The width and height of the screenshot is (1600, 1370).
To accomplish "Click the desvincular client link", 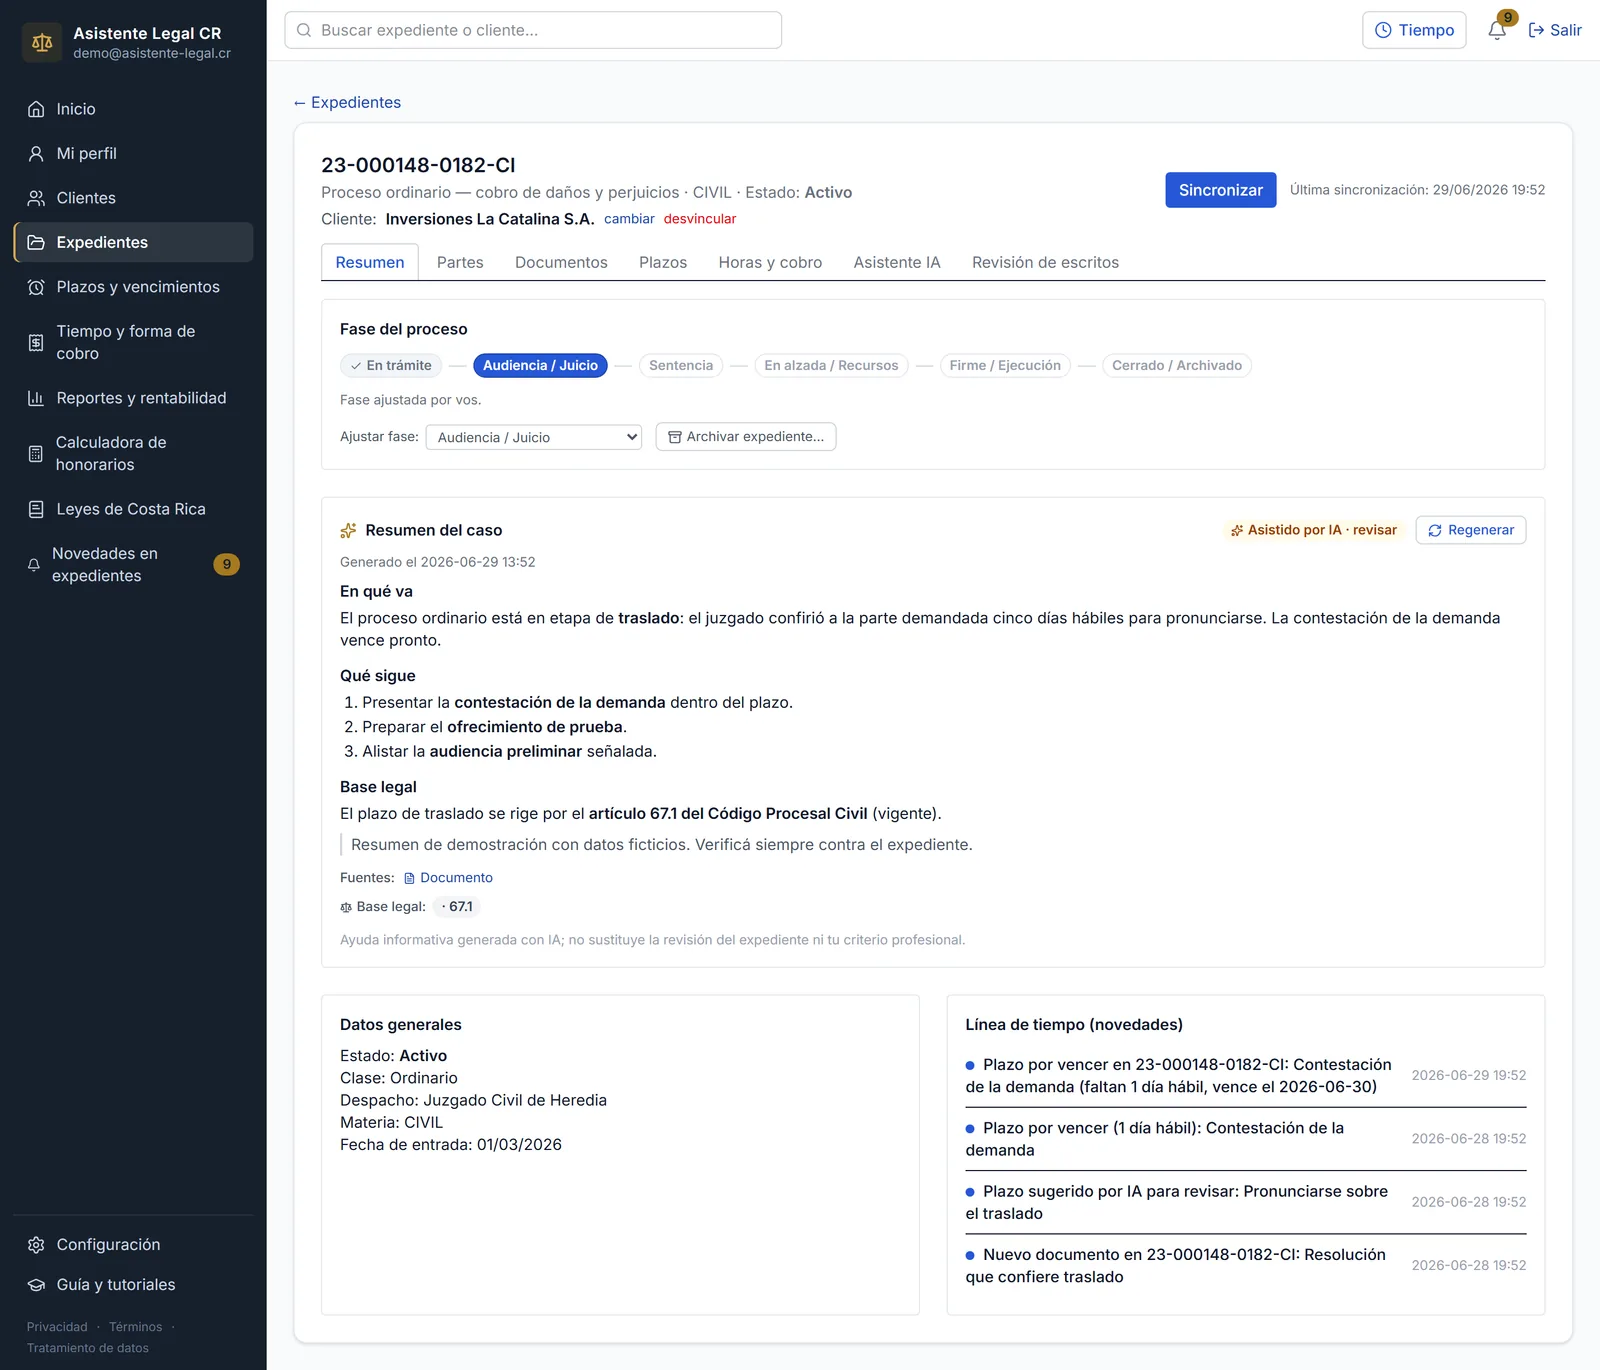I will point(700,219).
